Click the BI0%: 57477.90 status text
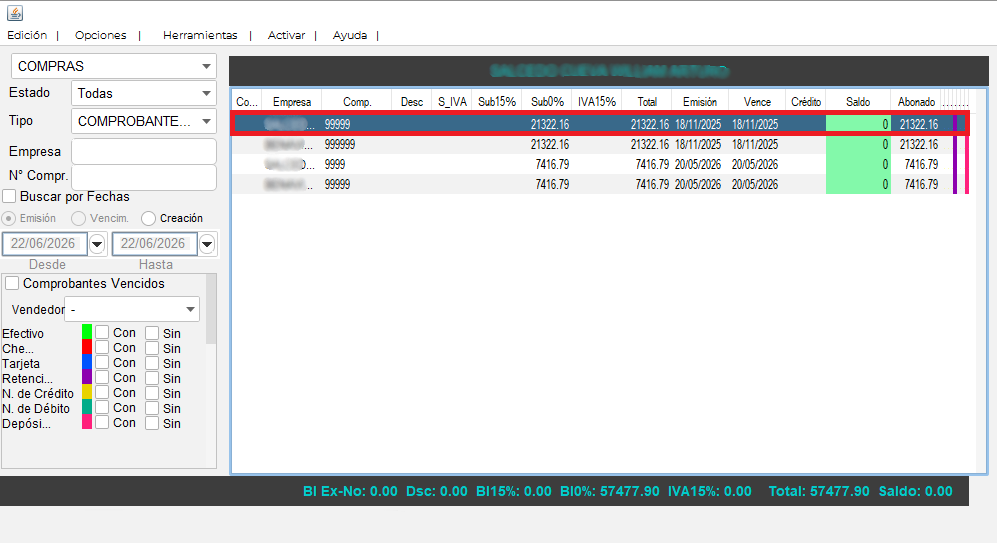 pyautogui.click(x=609, y=491)
